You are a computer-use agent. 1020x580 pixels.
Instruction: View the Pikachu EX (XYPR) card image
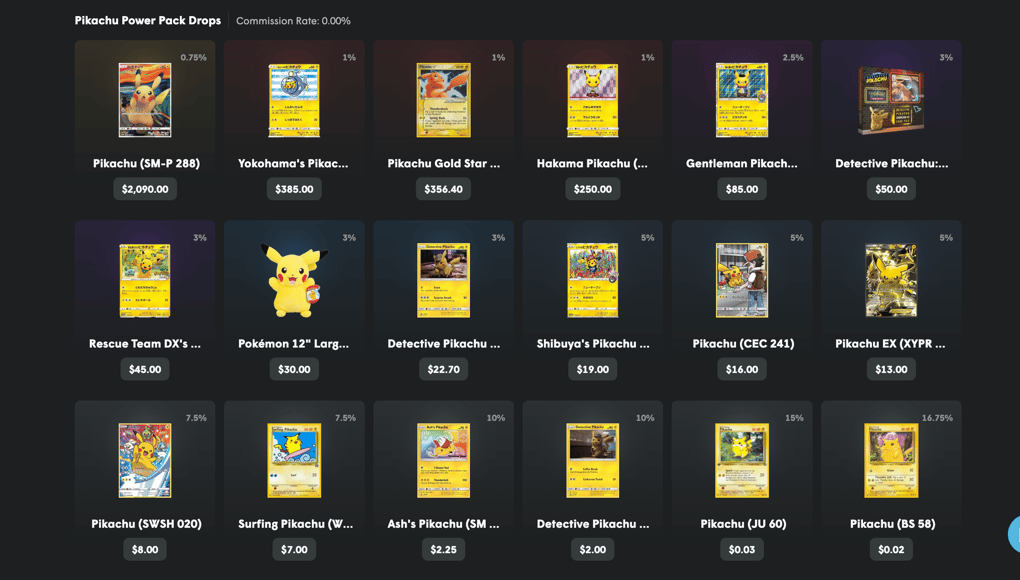click(x=891, y=280)
